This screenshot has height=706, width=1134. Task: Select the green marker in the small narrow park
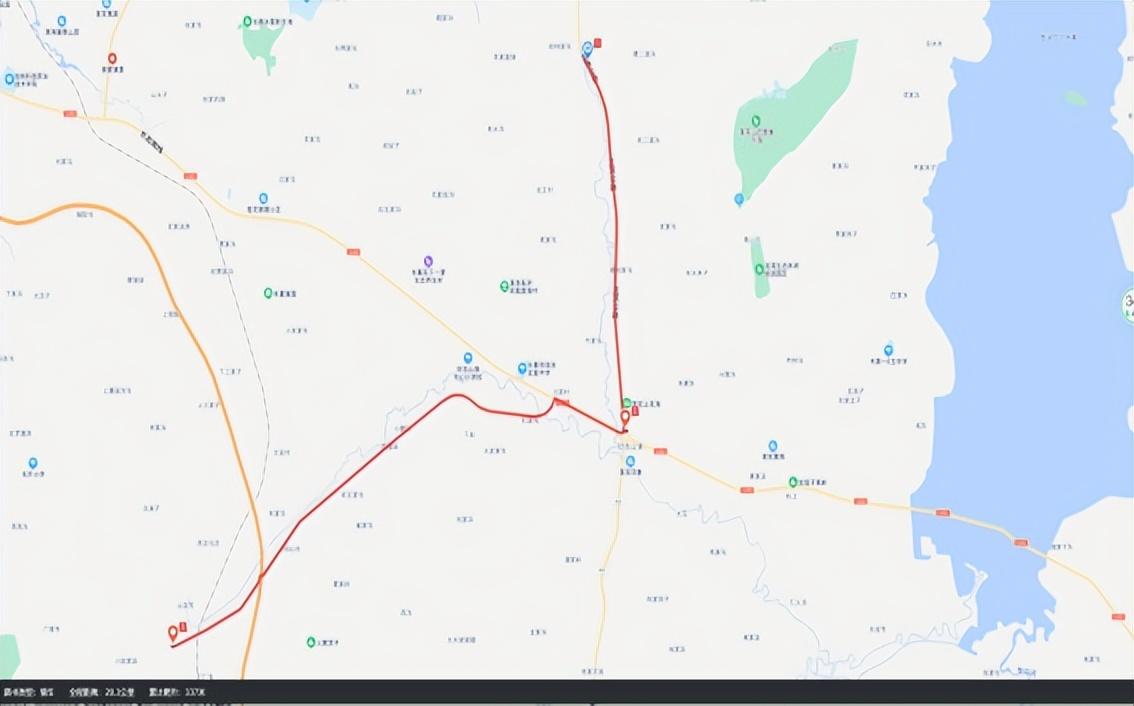pyautogui.click(x=759, y=269)
